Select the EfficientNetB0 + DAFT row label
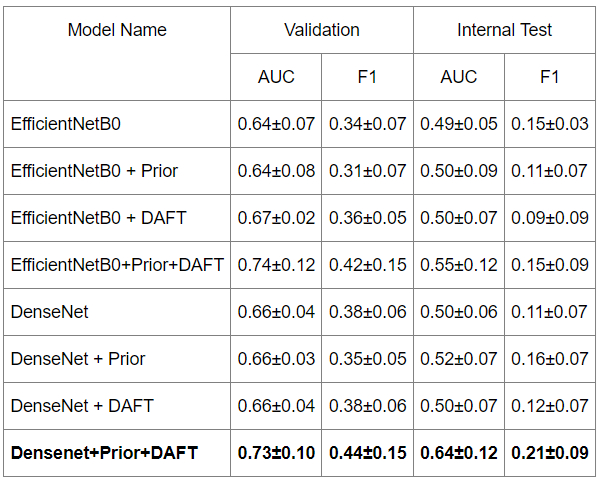602x481 pixels. pyautogui.click(x=98, y=218)
